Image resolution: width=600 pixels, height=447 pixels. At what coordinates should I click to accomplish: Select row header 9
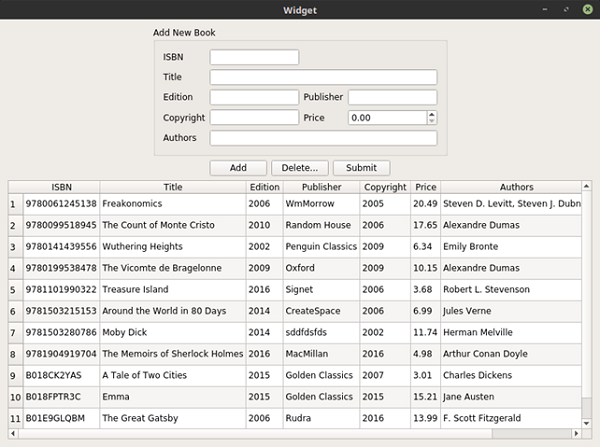coord(15,375)
